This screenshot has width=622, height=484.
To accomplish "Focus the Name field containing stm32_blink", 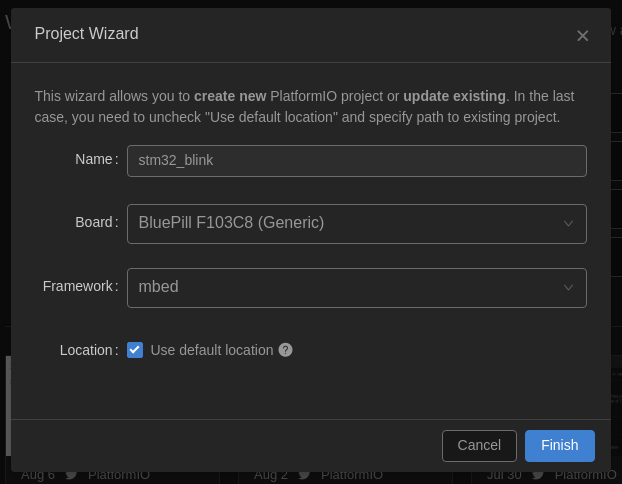I will (357, 161).
